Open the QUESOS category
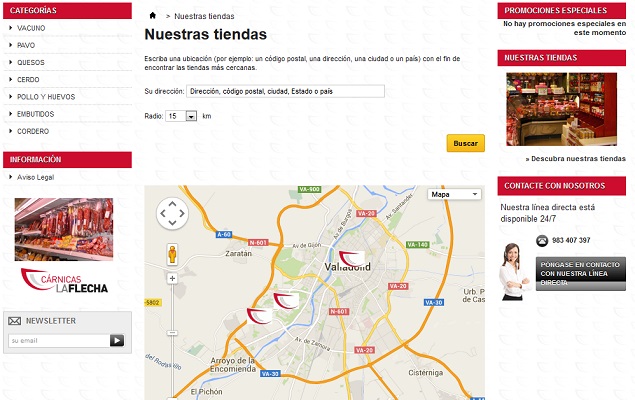635x400 pixels. (x=31, y=62)
